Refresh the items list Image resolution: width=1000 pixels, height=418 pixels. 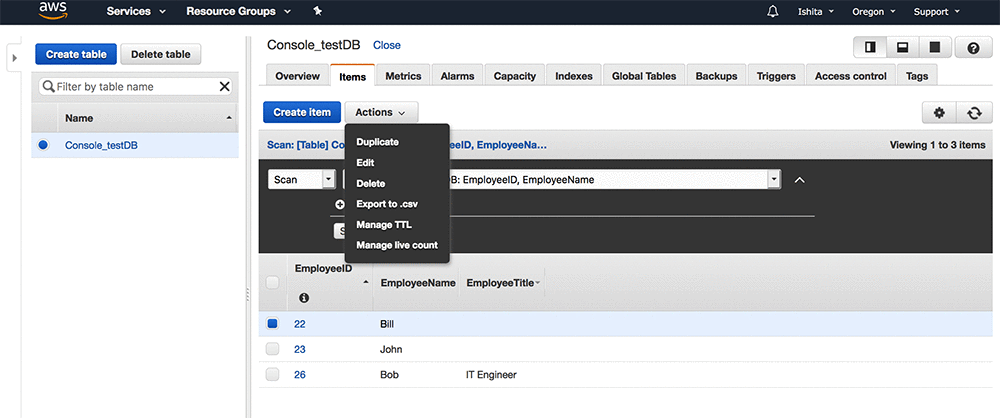(x=974, y=112)
